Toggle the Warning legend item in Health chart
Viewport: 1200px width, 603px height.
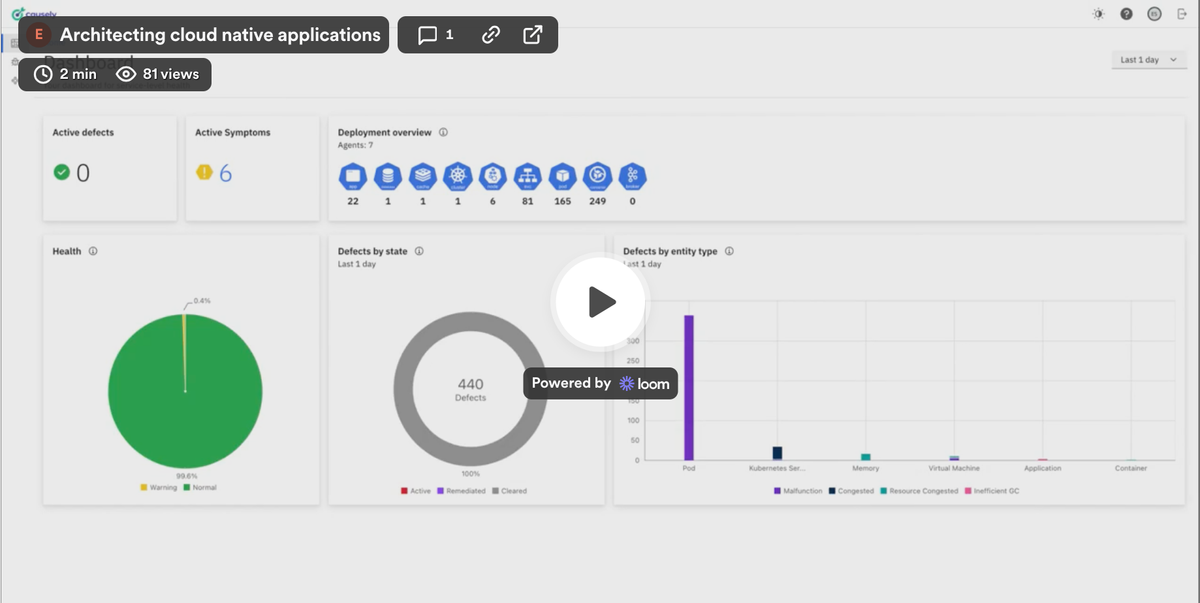[x=158, y=487]
